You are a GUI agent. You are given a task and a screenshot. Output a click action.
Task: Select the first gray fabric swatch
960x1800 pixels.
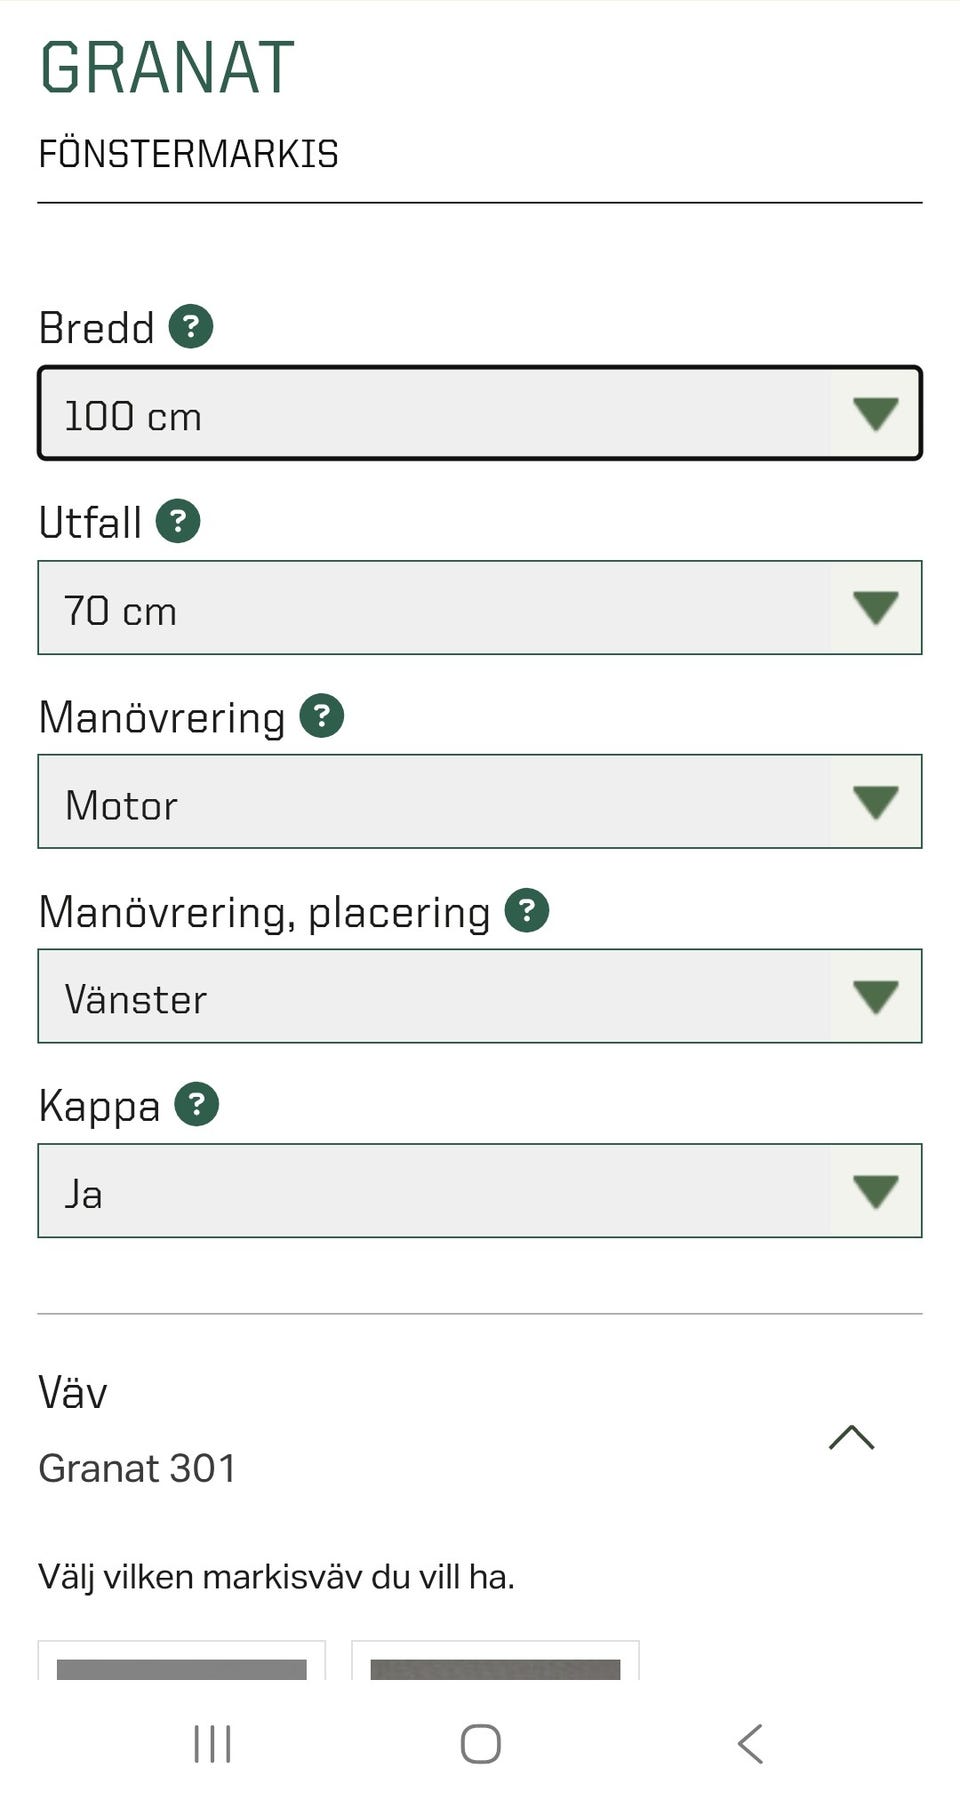tap(182, 1664)
